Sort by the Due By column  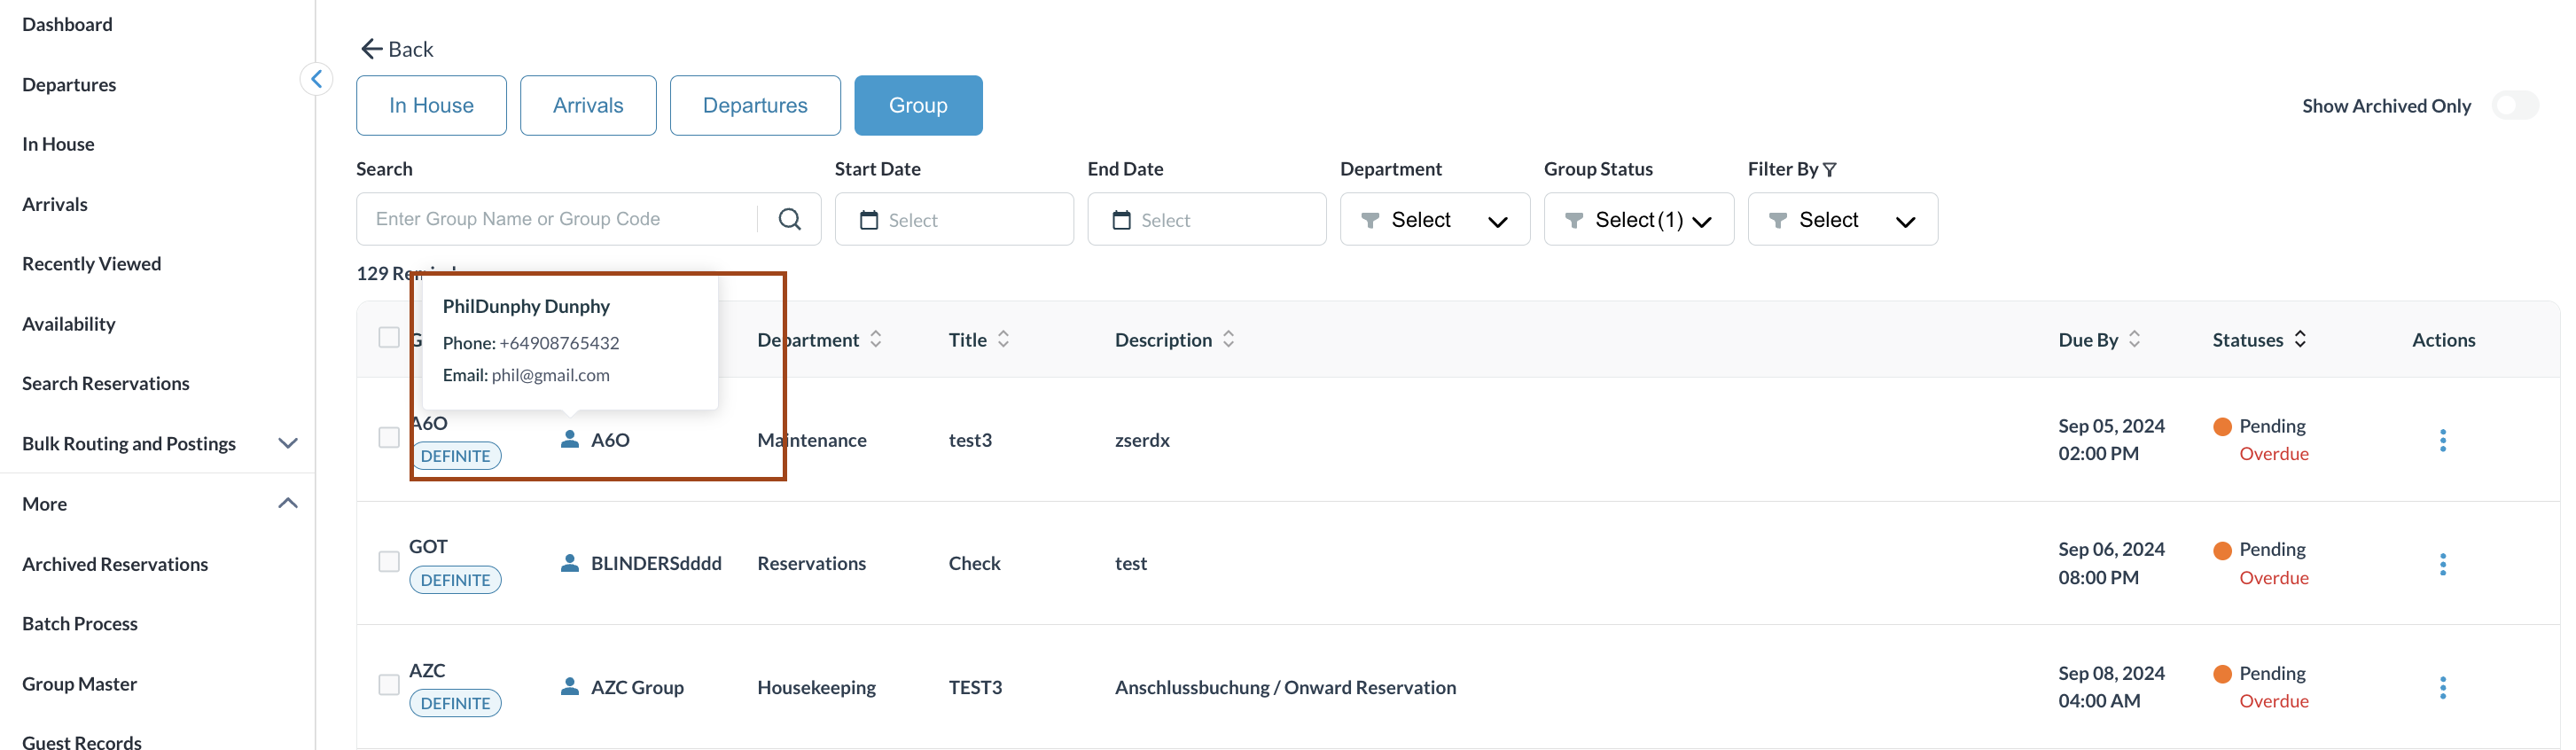click(x=2134, y=340)
